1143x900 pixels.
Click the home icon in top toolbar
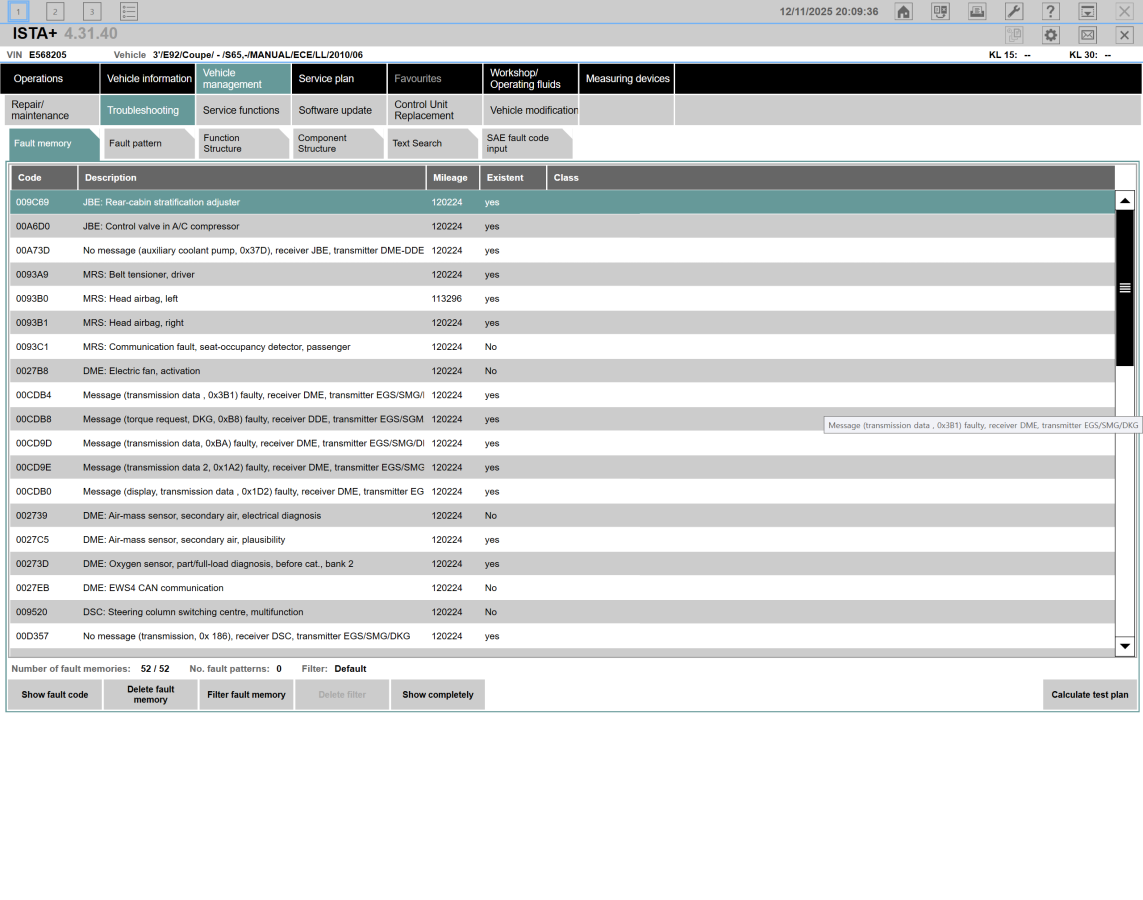(x=904, y=12)
